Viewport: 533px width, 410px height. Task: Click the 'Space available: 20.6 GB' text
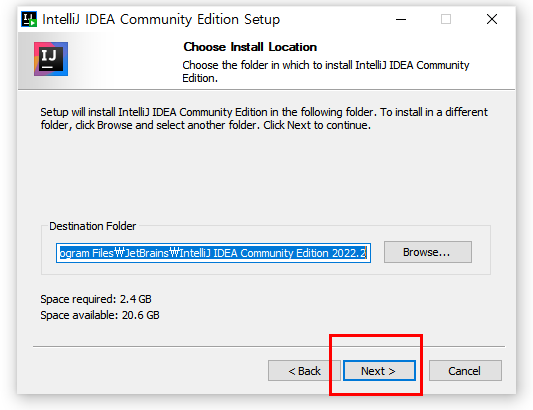[100, 315]
